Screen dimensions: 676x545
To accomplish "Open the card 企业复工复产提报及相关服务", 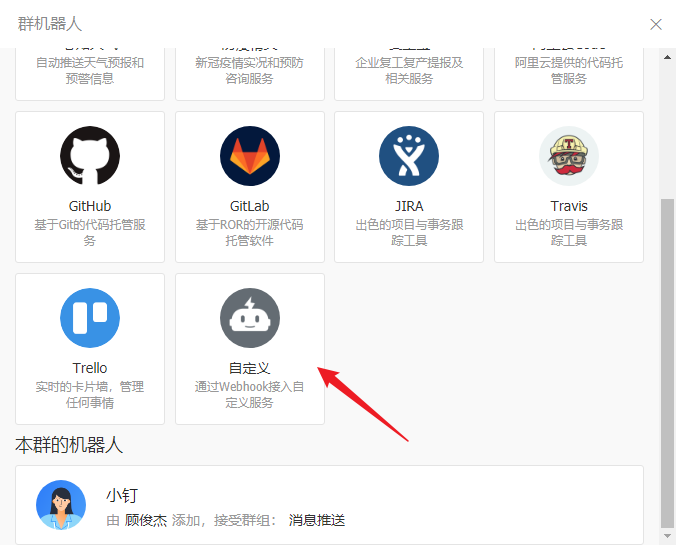I will tap(409, 74).
